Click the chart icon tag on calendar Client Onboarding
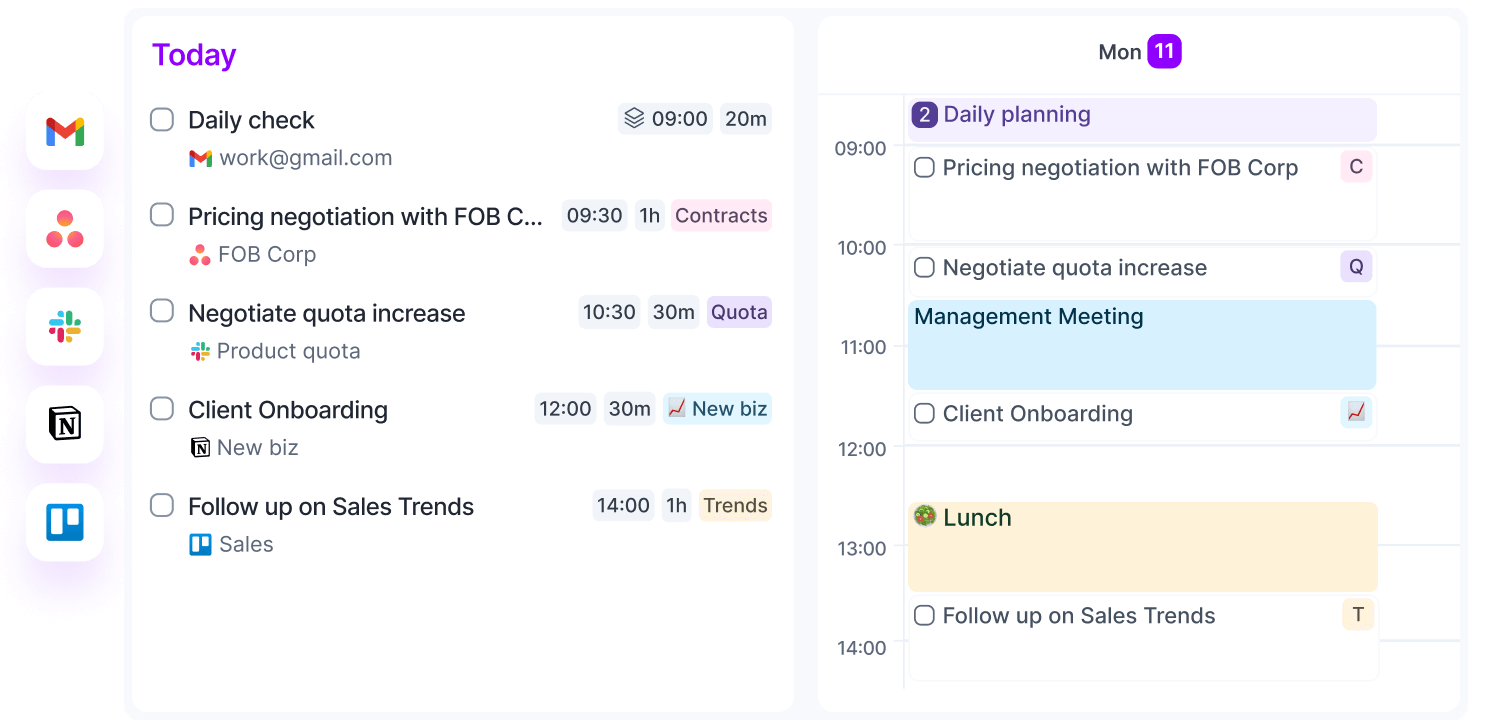Viewport: 1512px width, 720px height. (x=1356, y=412)
